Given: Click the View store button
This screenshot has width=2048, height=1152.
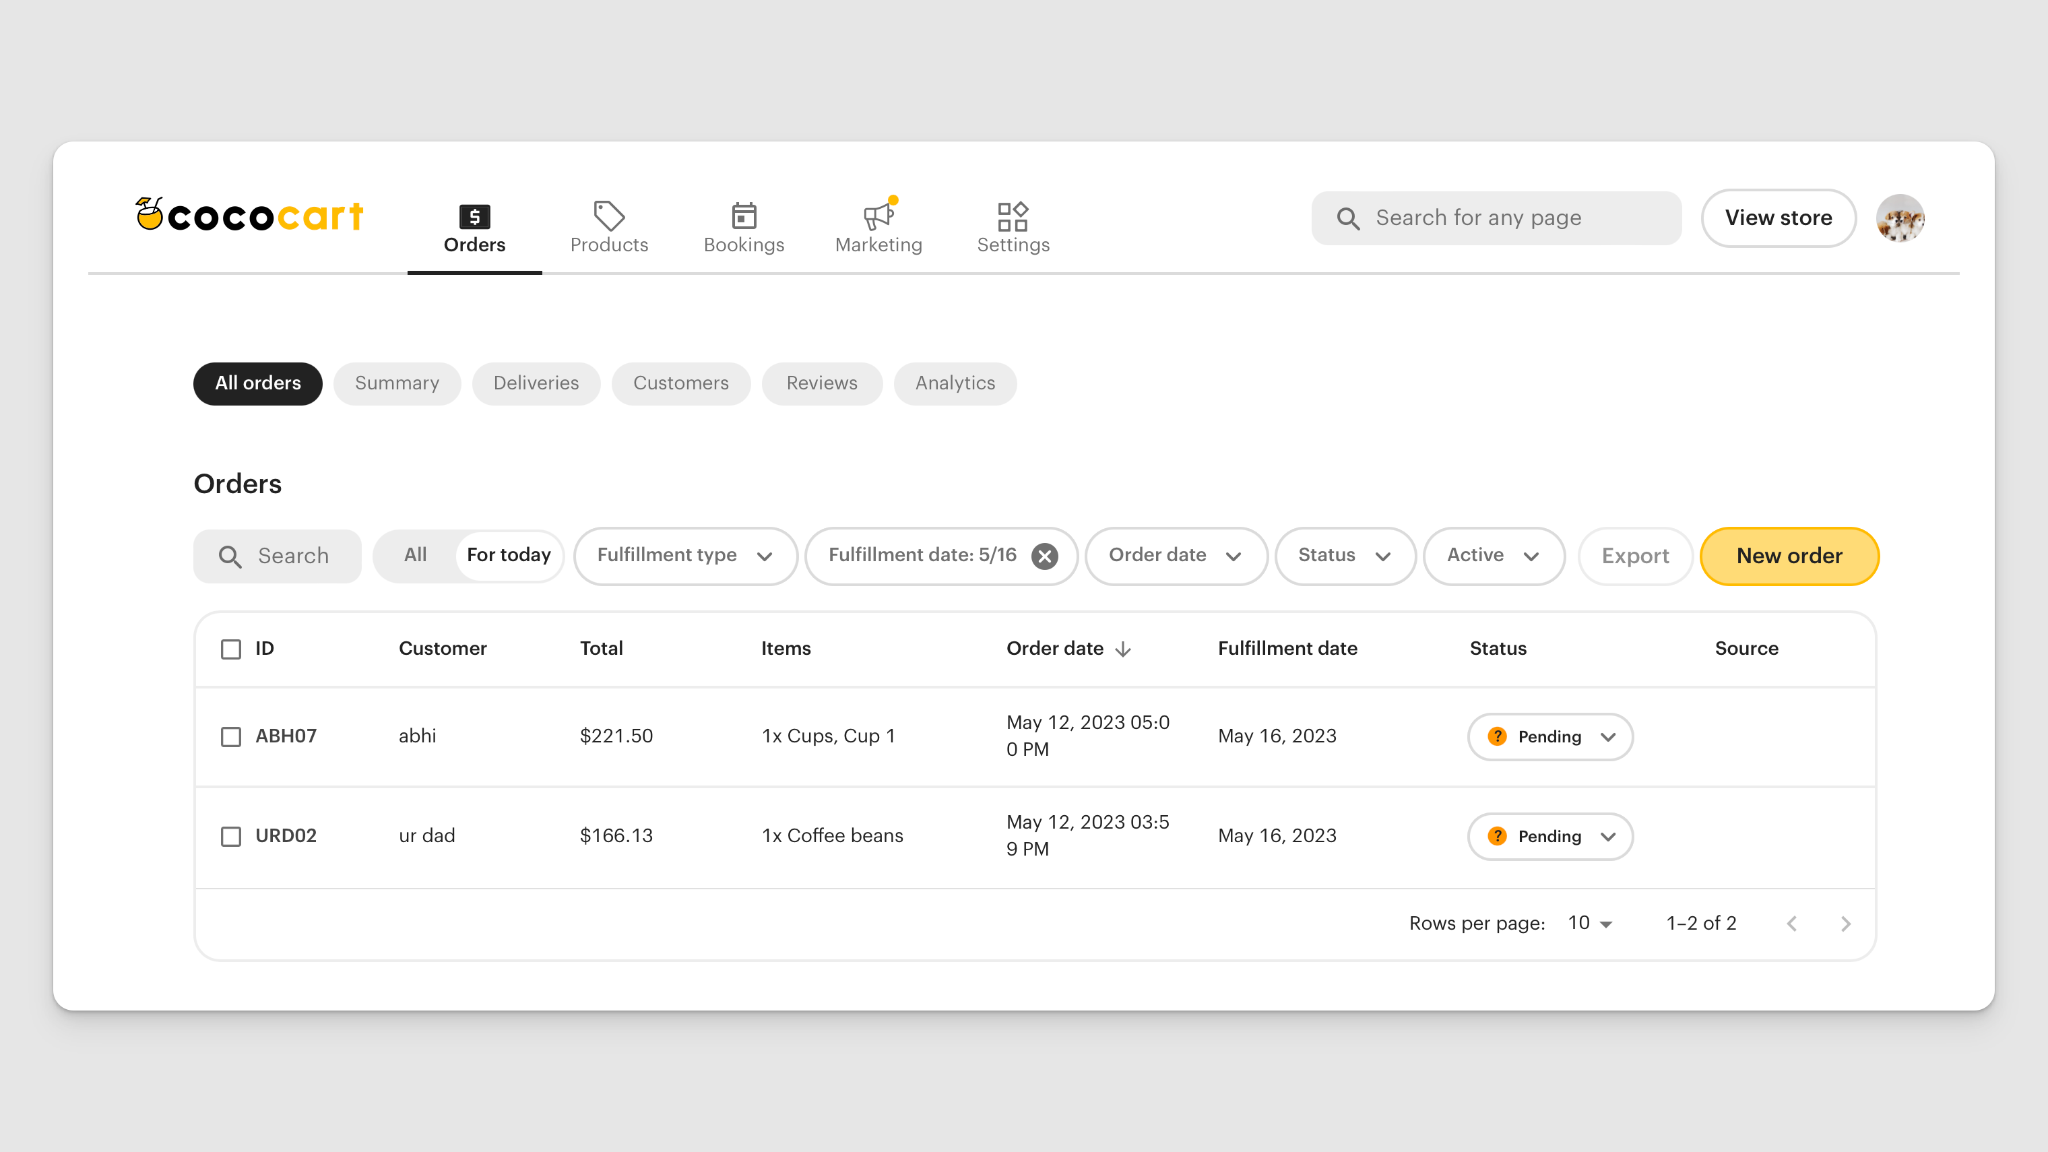Looking at the screenshot, I should click(x=1778, y=218).
